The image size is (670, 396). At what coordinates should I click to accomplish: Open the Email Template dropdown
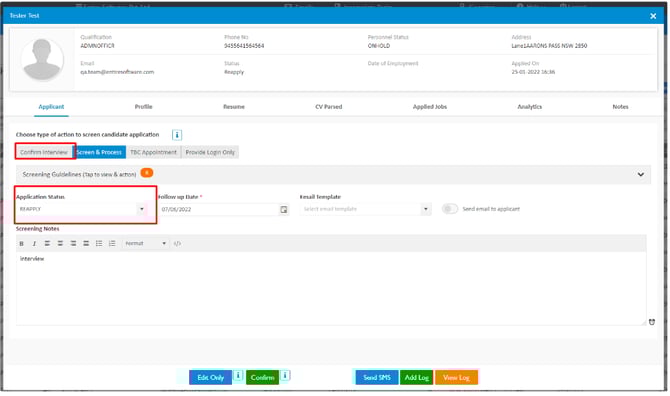click(x=366, y=209)
